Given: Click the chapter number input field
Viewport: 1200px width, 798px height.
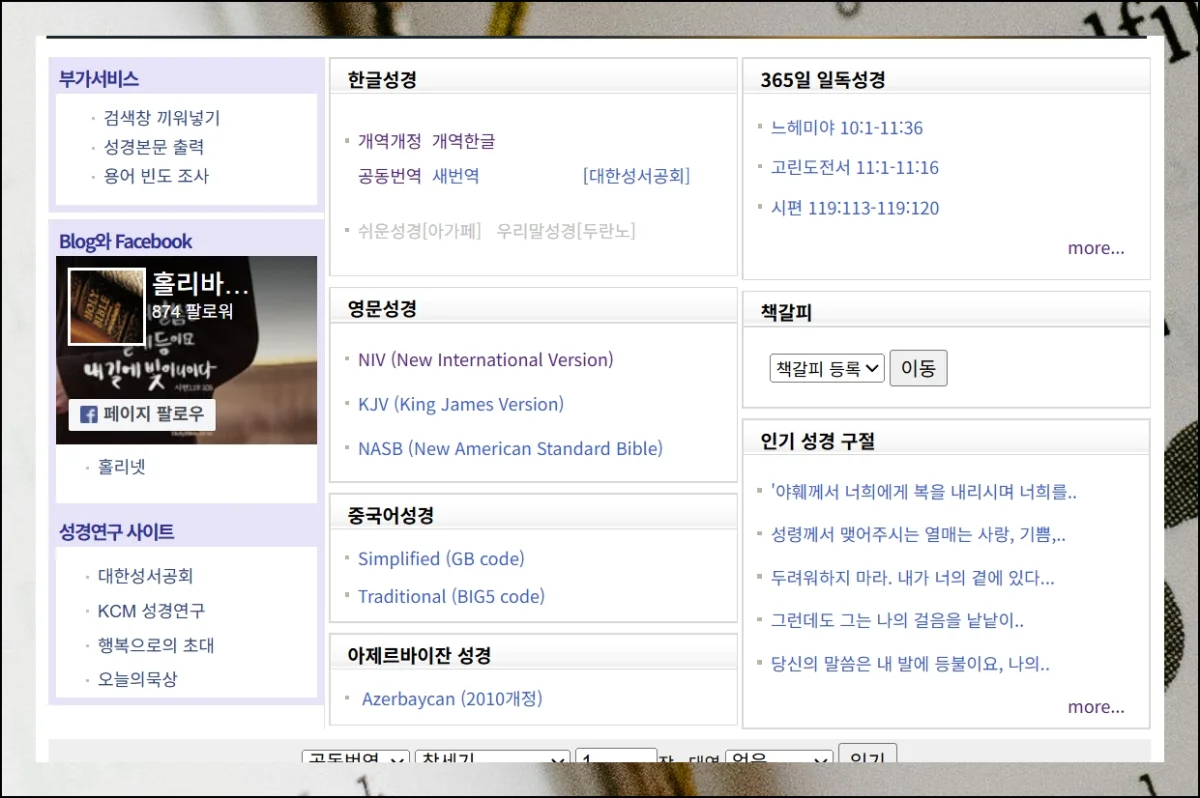Looking at the screenshot, I should pos(615,757).
